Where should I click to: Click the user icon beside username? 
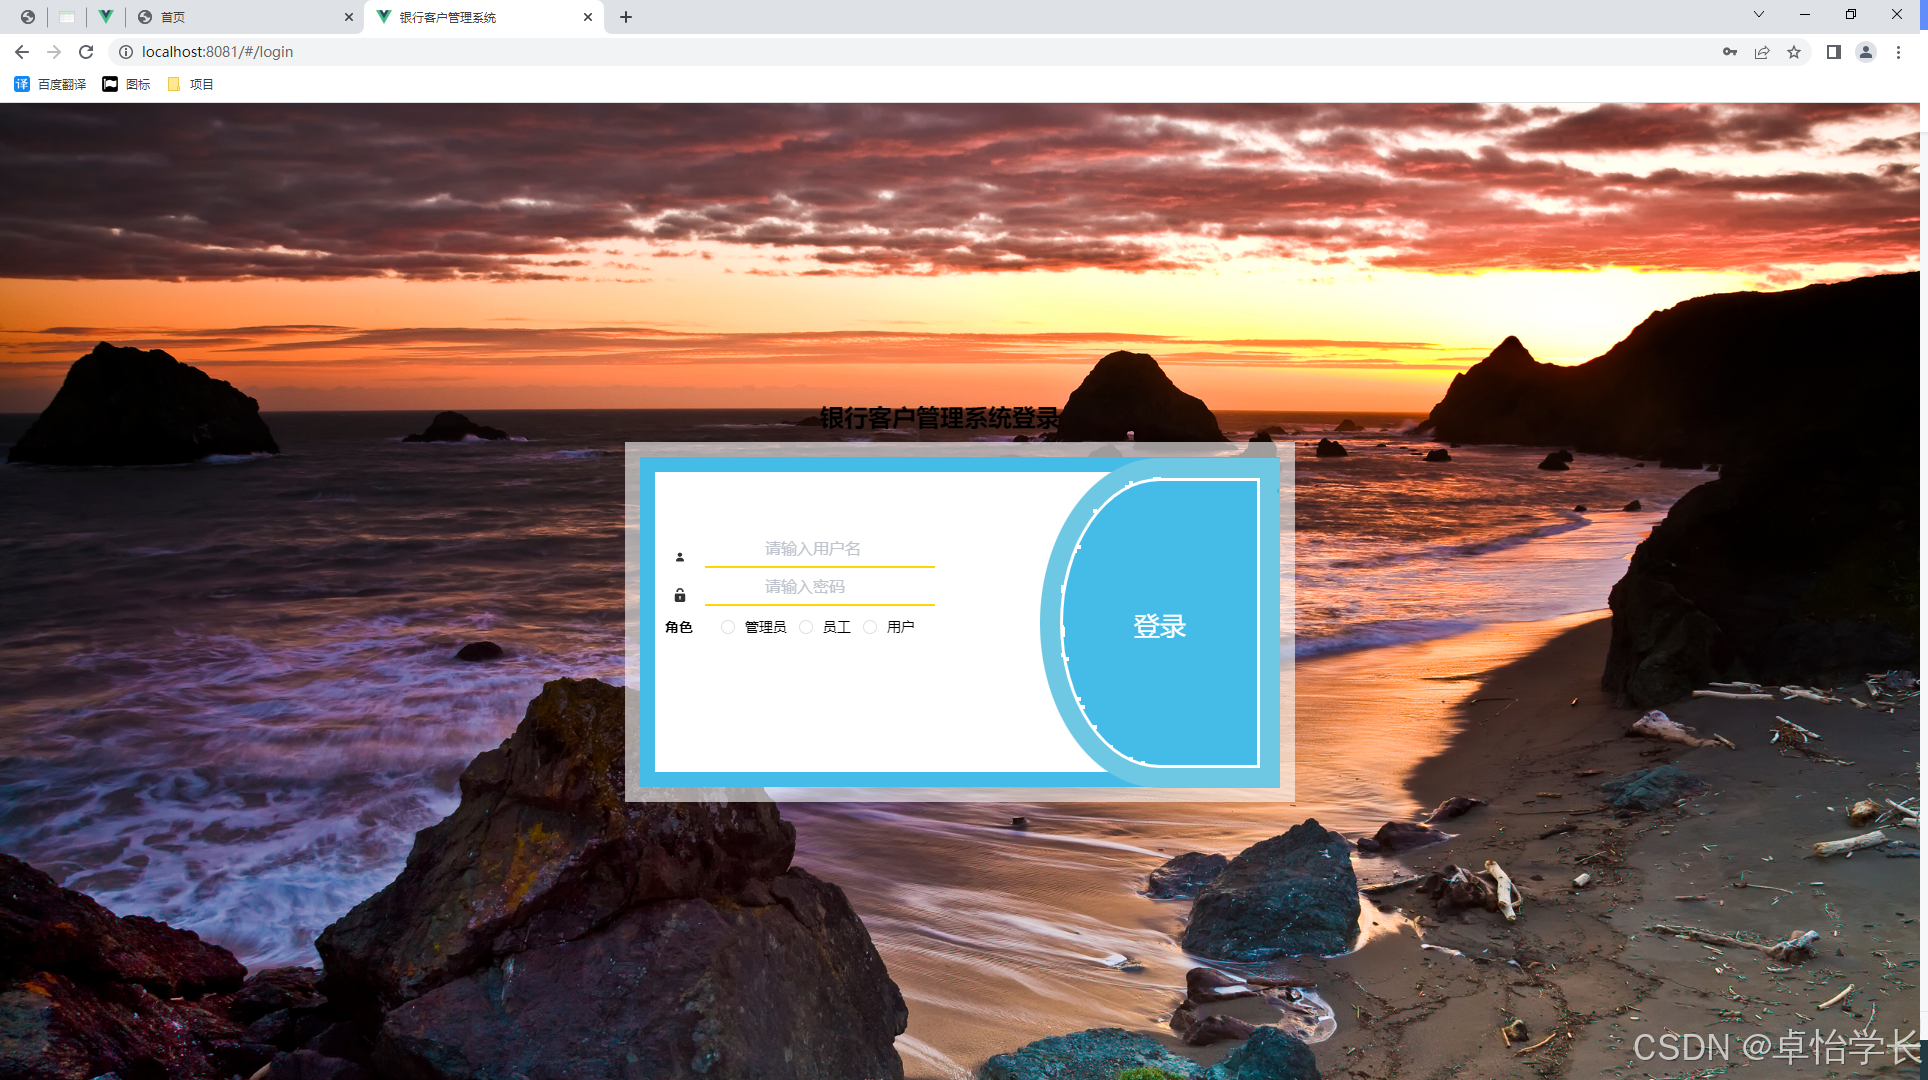[x=680, y=557]
